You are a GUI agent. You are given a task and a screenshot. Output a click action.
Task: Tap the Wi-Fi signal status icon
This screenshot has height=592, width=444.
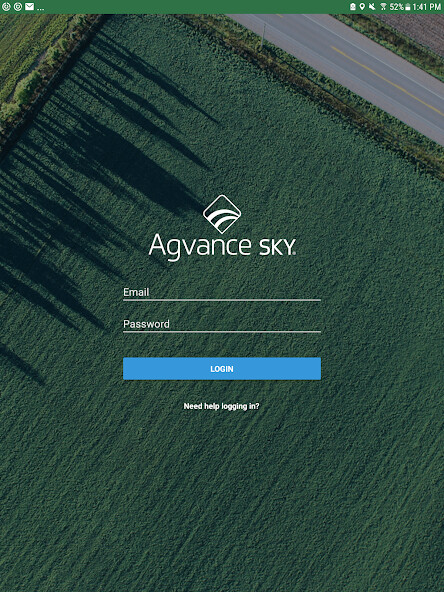[383, 6]
